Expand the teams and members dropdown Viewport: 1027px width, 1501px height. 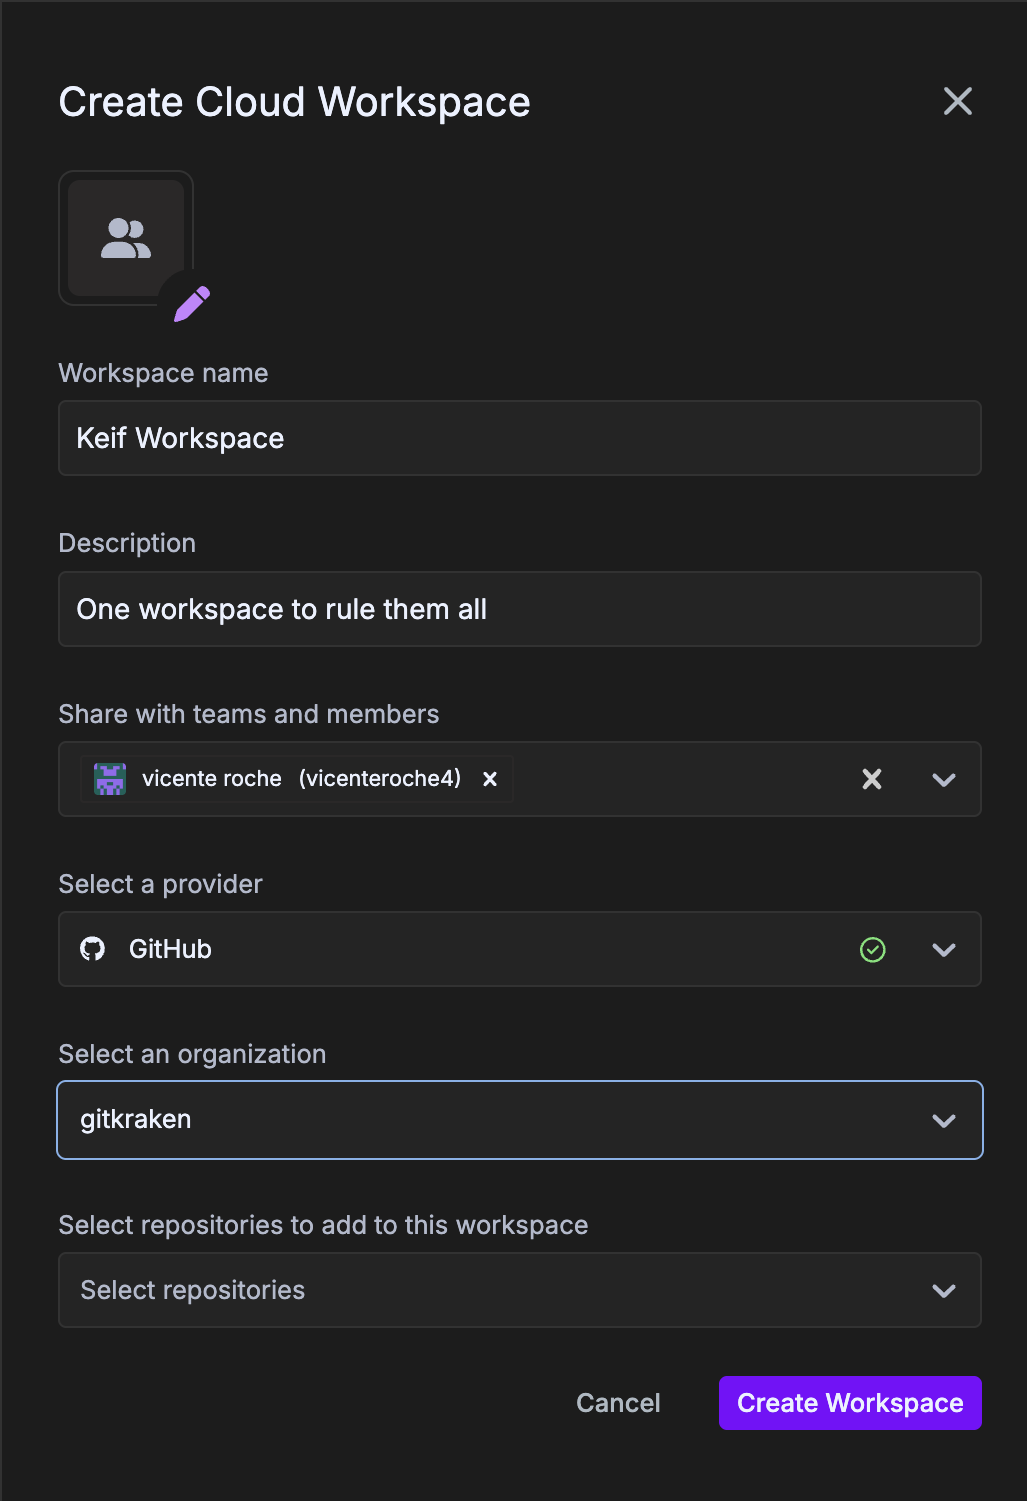[943, 779]
